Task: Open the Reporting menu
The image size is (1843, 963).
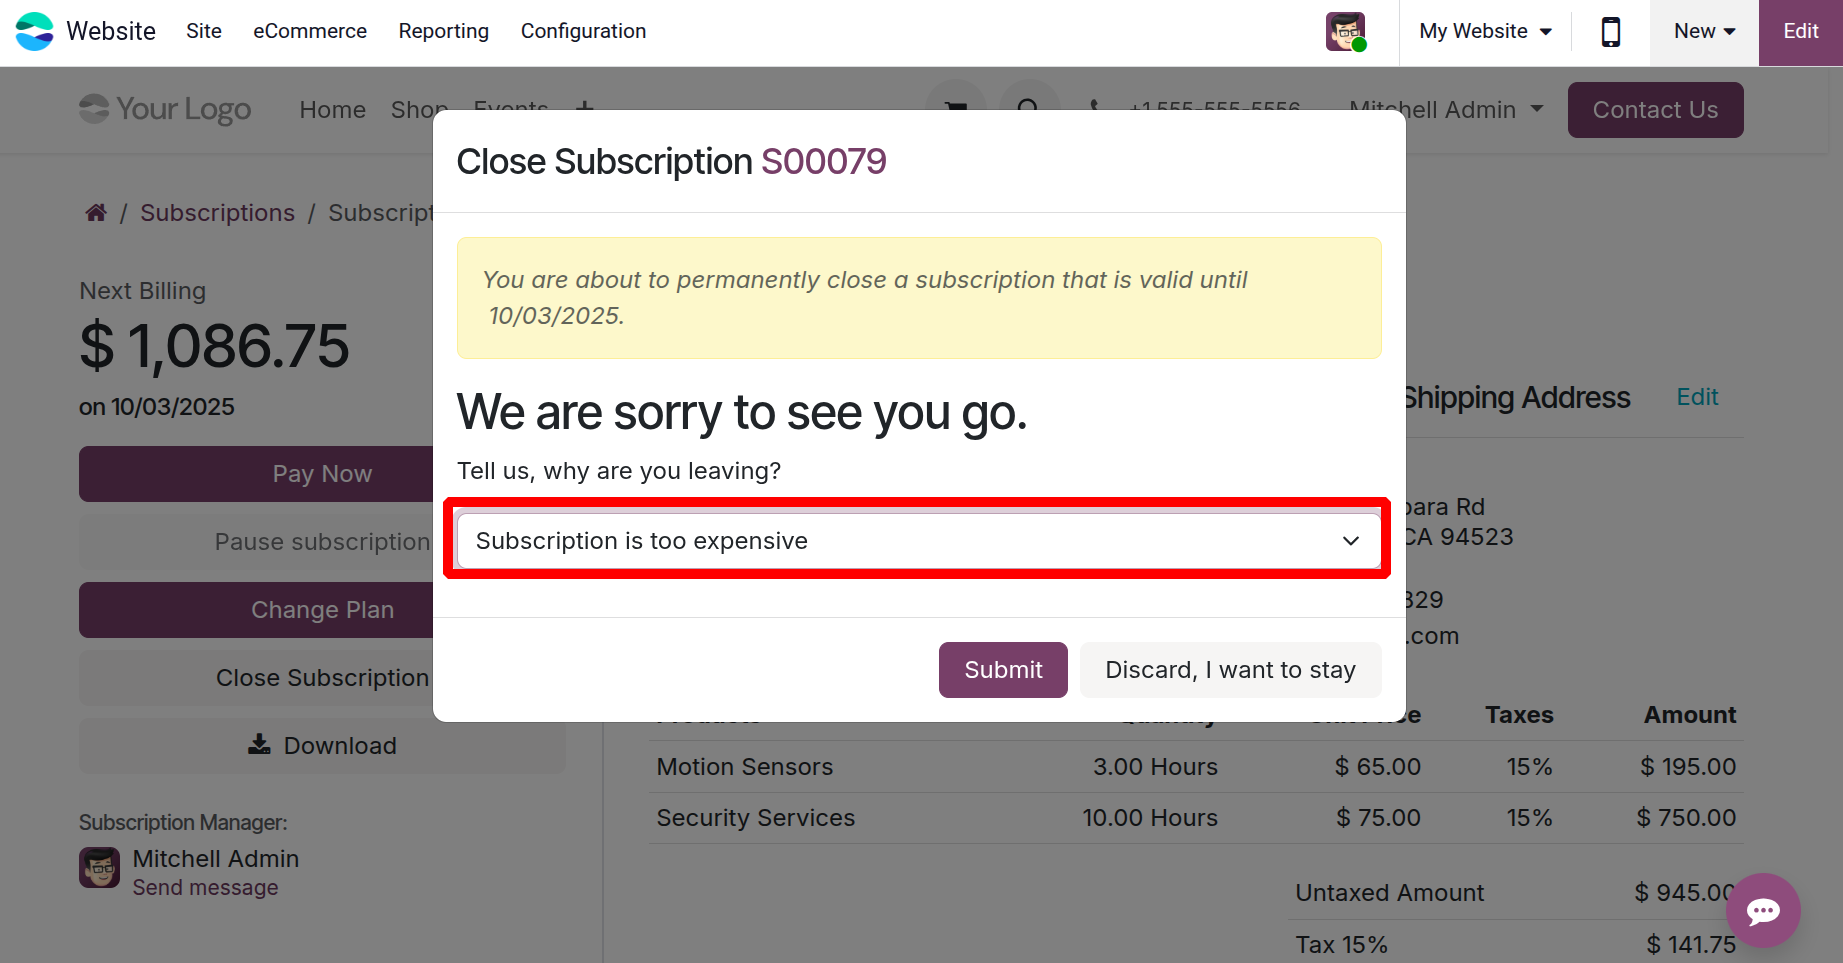Action: point(444,31)
